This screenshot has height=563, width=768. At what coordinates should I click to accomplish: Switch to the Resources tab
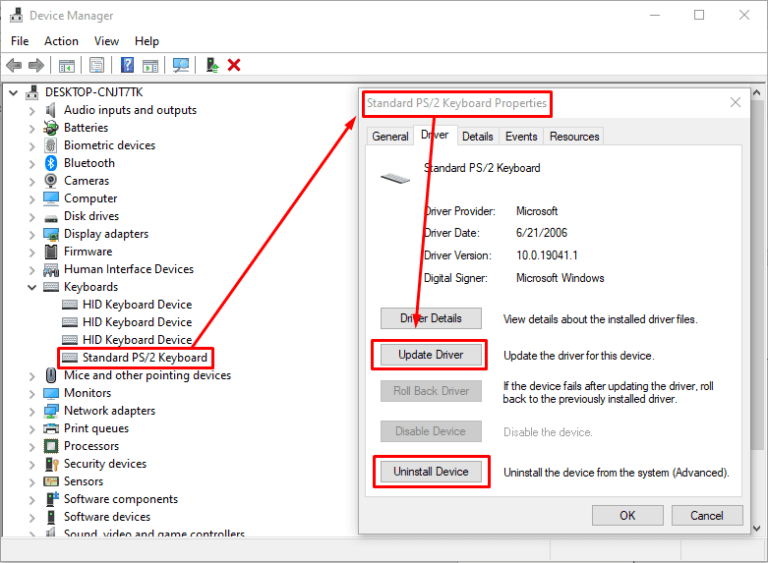574,136
